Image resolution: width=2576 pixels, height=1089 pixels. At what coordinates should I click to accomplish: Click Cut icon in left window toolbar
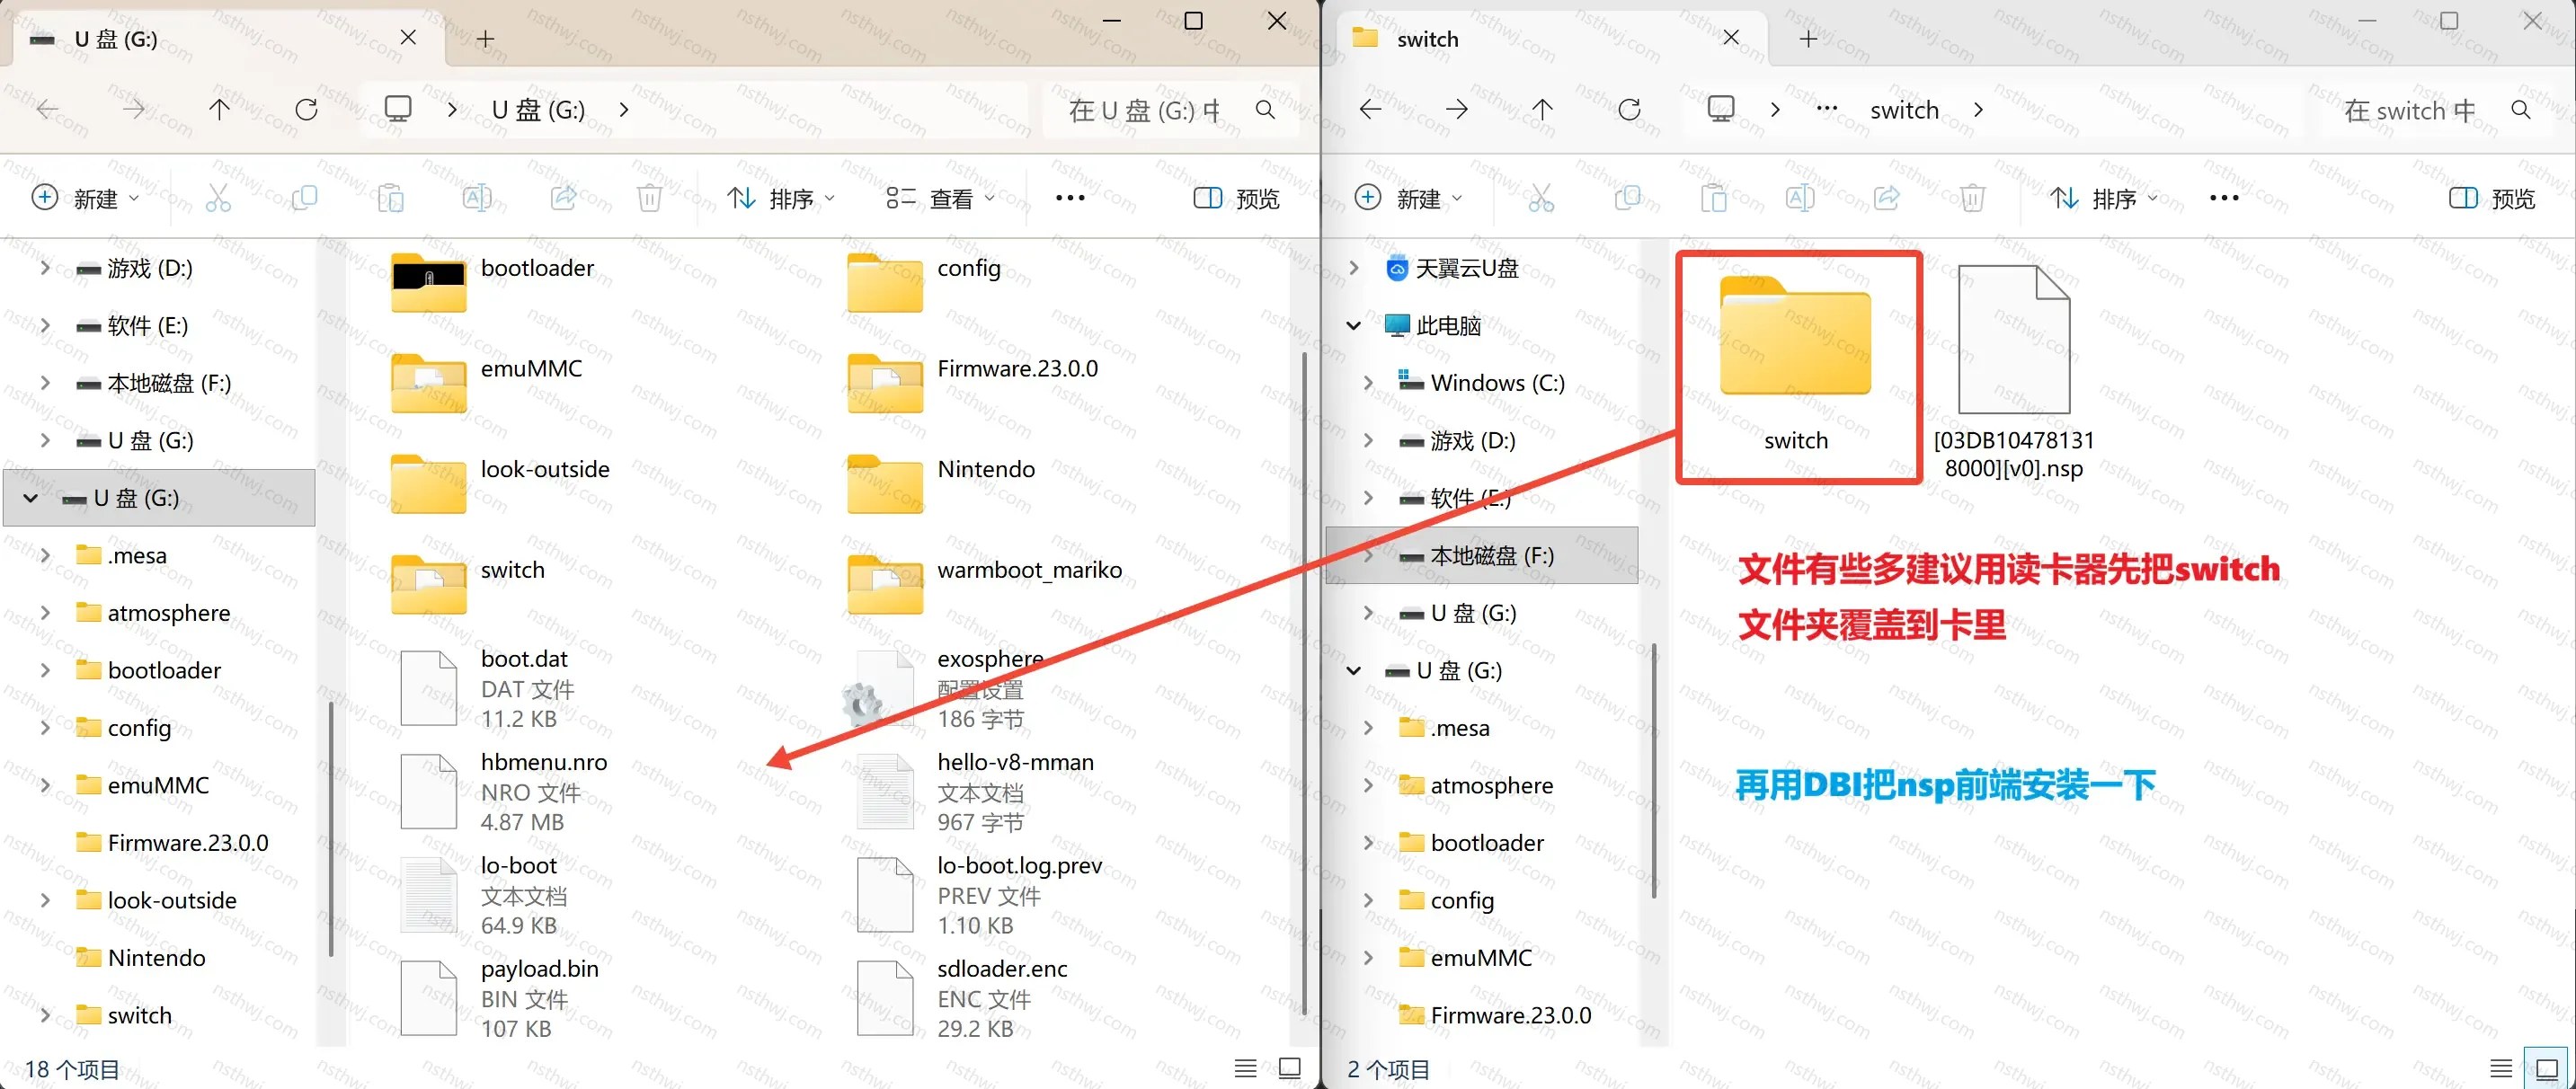click(x=218, y=198)
